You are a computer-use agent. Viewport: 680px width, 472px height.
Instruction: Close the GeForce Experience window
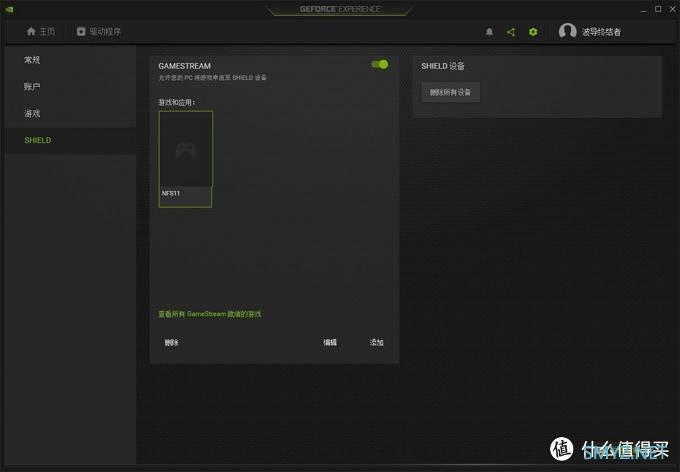coord(673,9)
